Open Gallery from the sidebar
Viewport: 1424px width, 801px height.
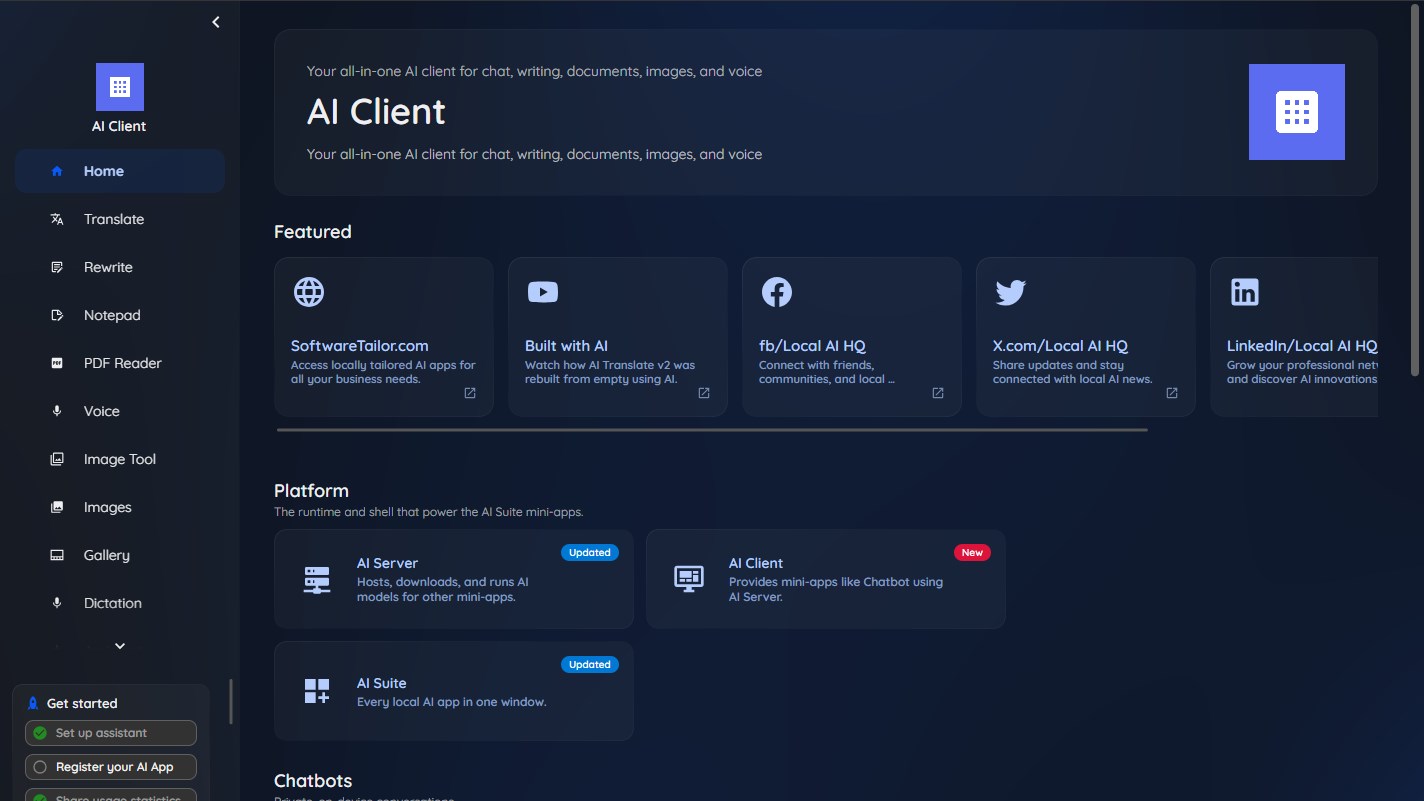point(119,555)
